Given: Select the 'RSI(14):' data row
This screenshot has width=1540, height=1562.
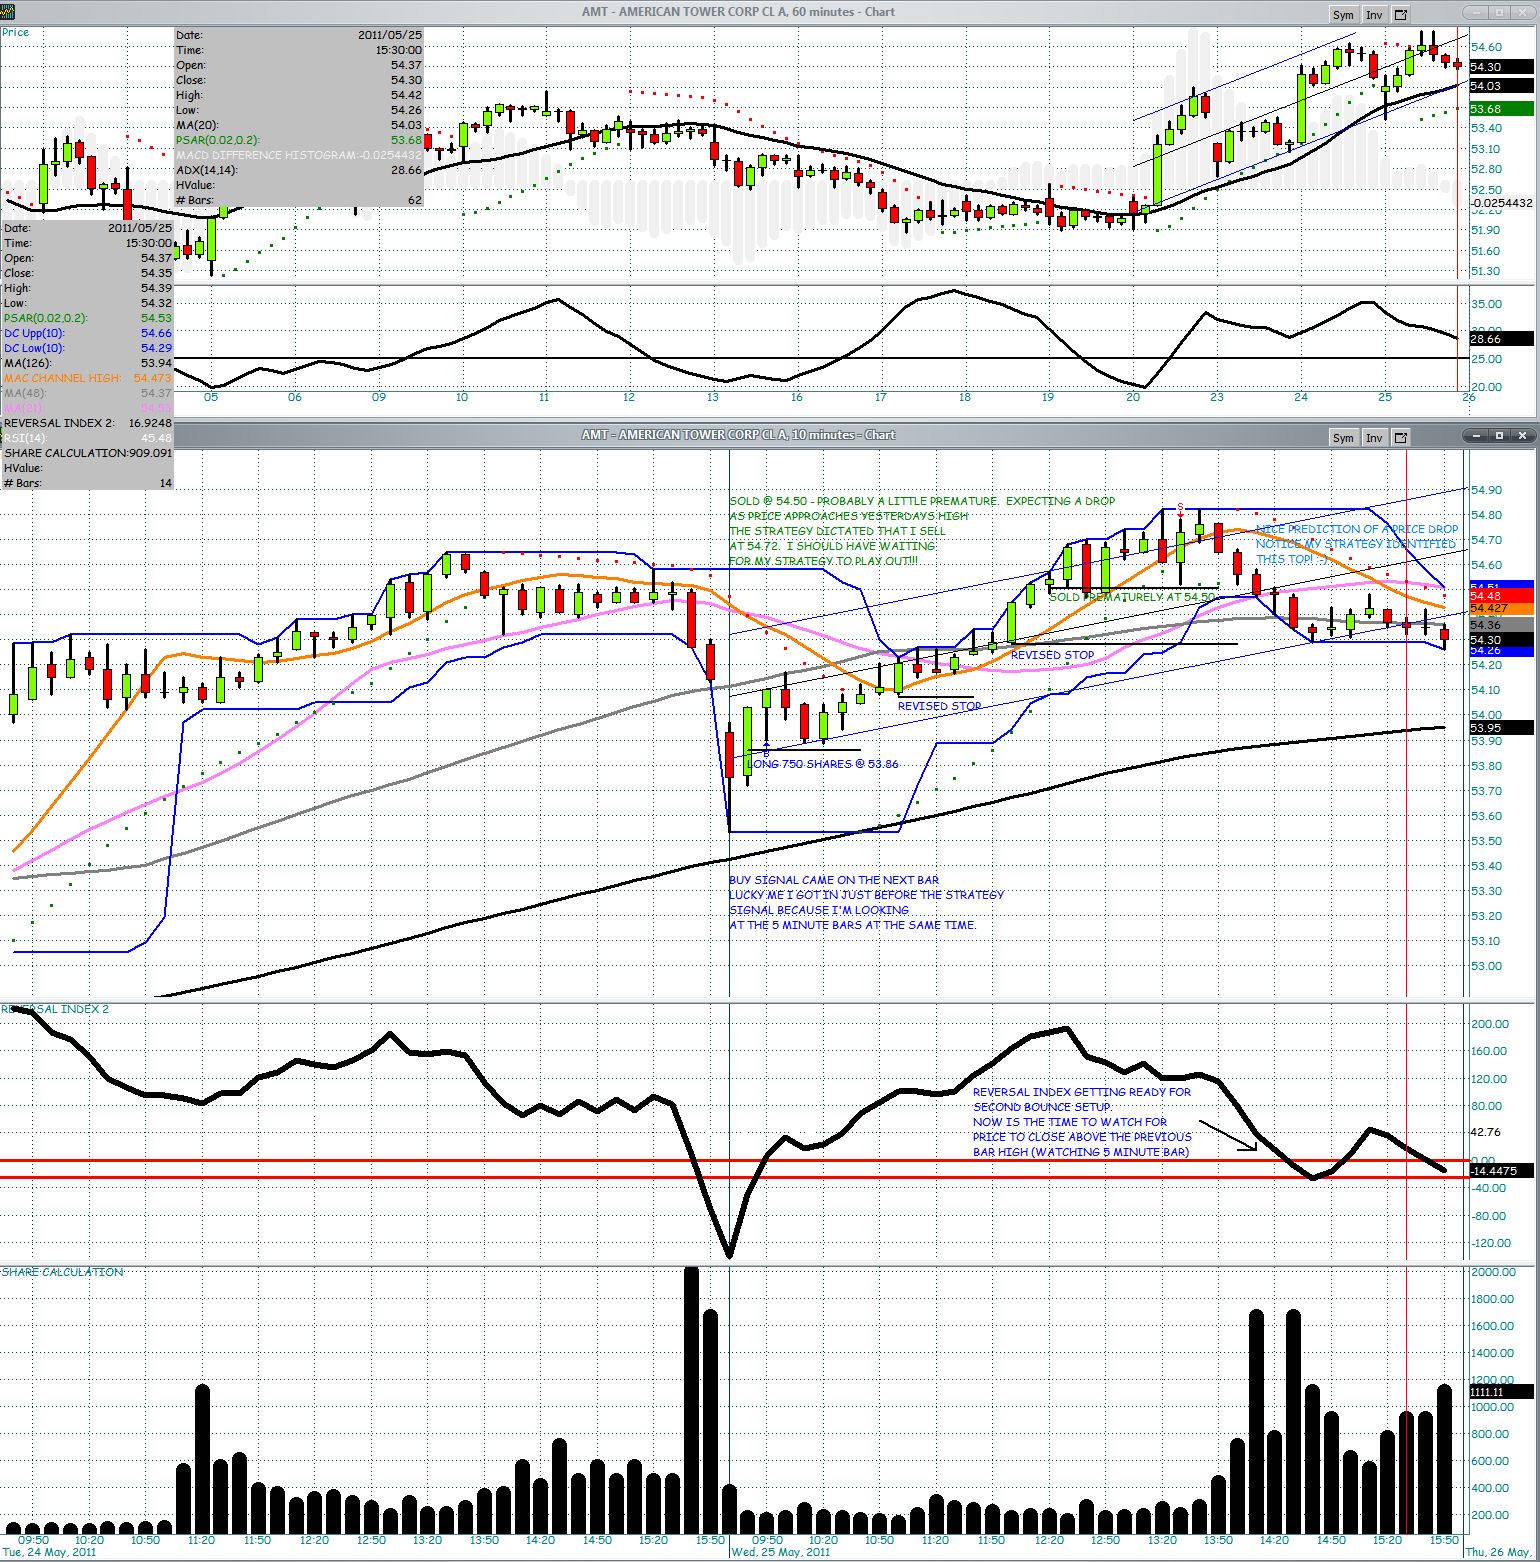Looking at the screenshot, I should pyautogui.click(x=88, y=438).
